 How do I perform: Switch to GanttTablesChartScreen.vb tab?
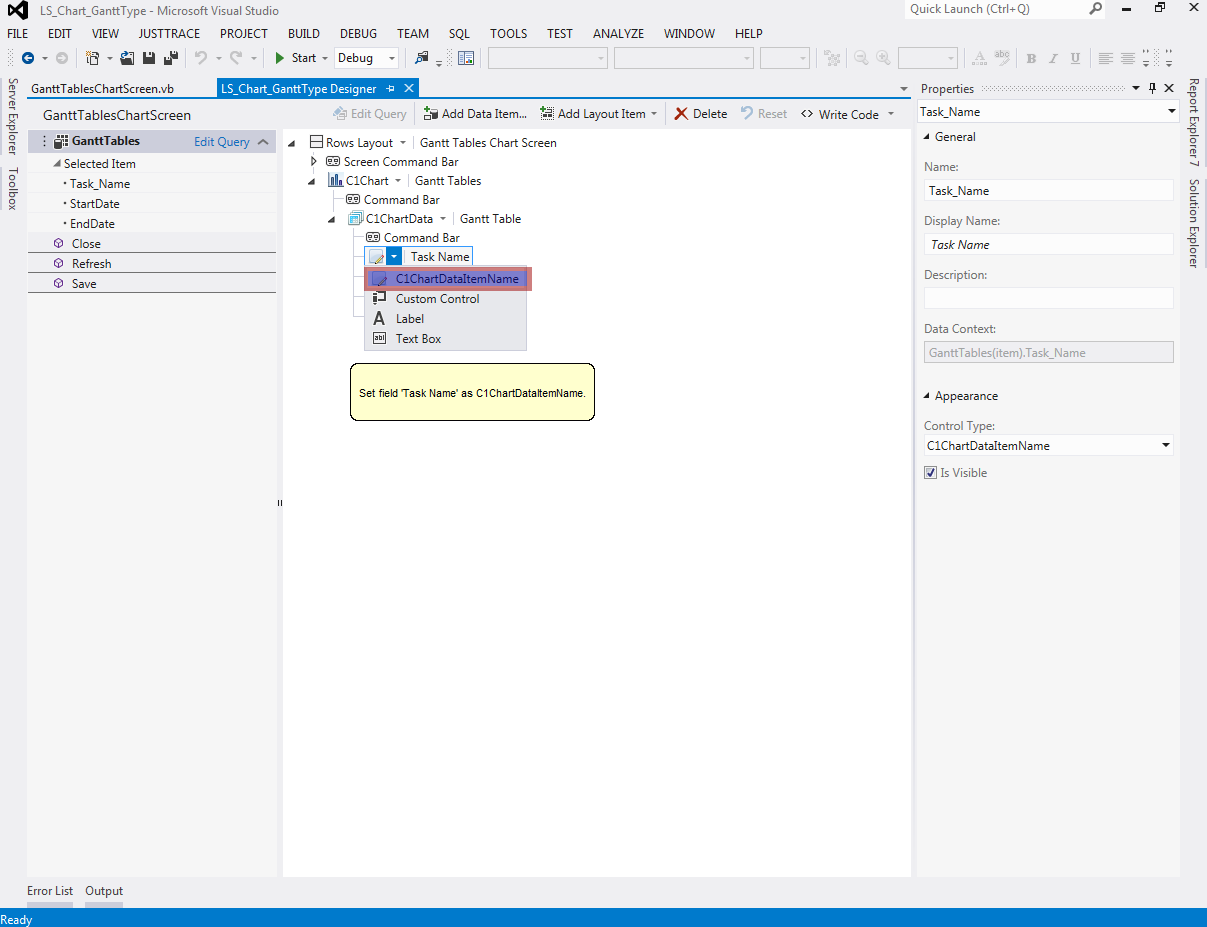pos(102,89)
